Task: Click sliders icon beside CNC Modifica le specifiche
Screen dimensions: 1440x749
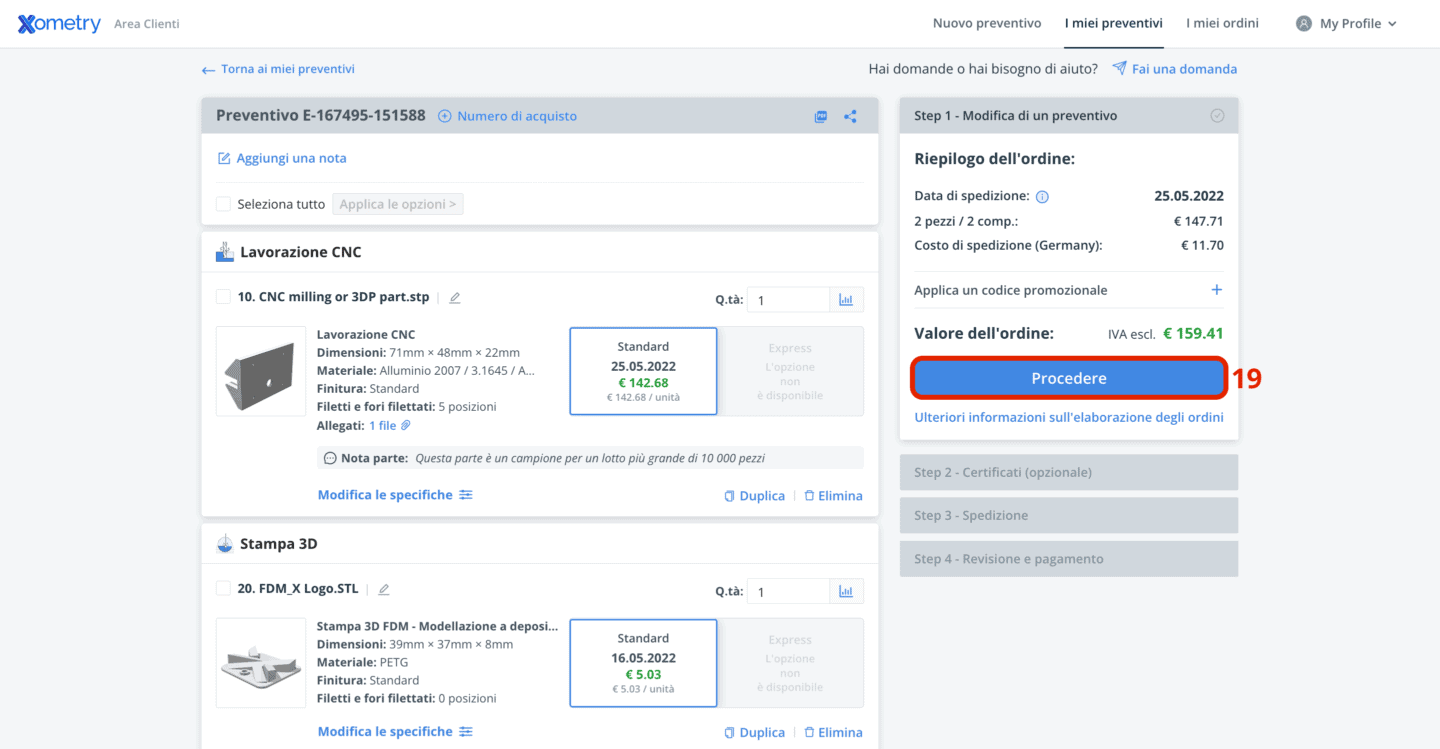Action: pos(466,495)
